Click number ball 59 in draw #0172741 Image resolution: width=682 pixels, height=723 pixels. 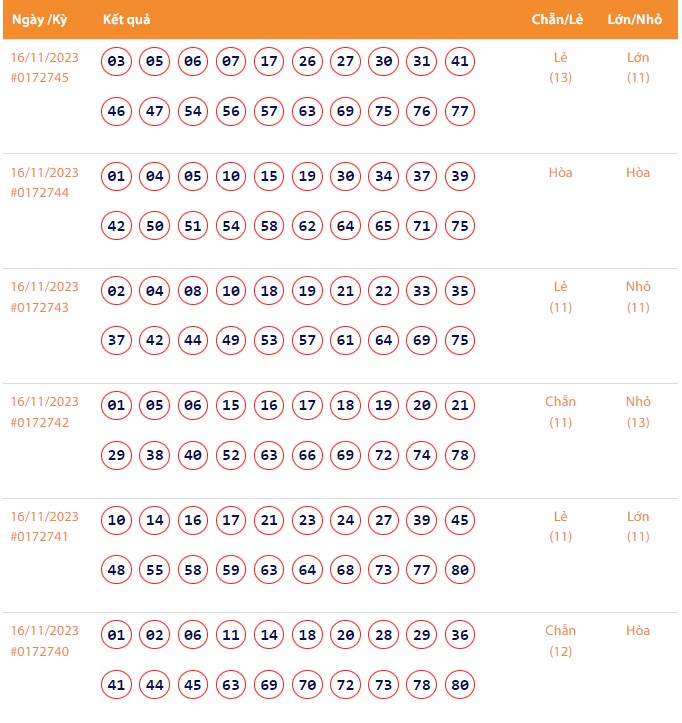click(x=231, y=570)
